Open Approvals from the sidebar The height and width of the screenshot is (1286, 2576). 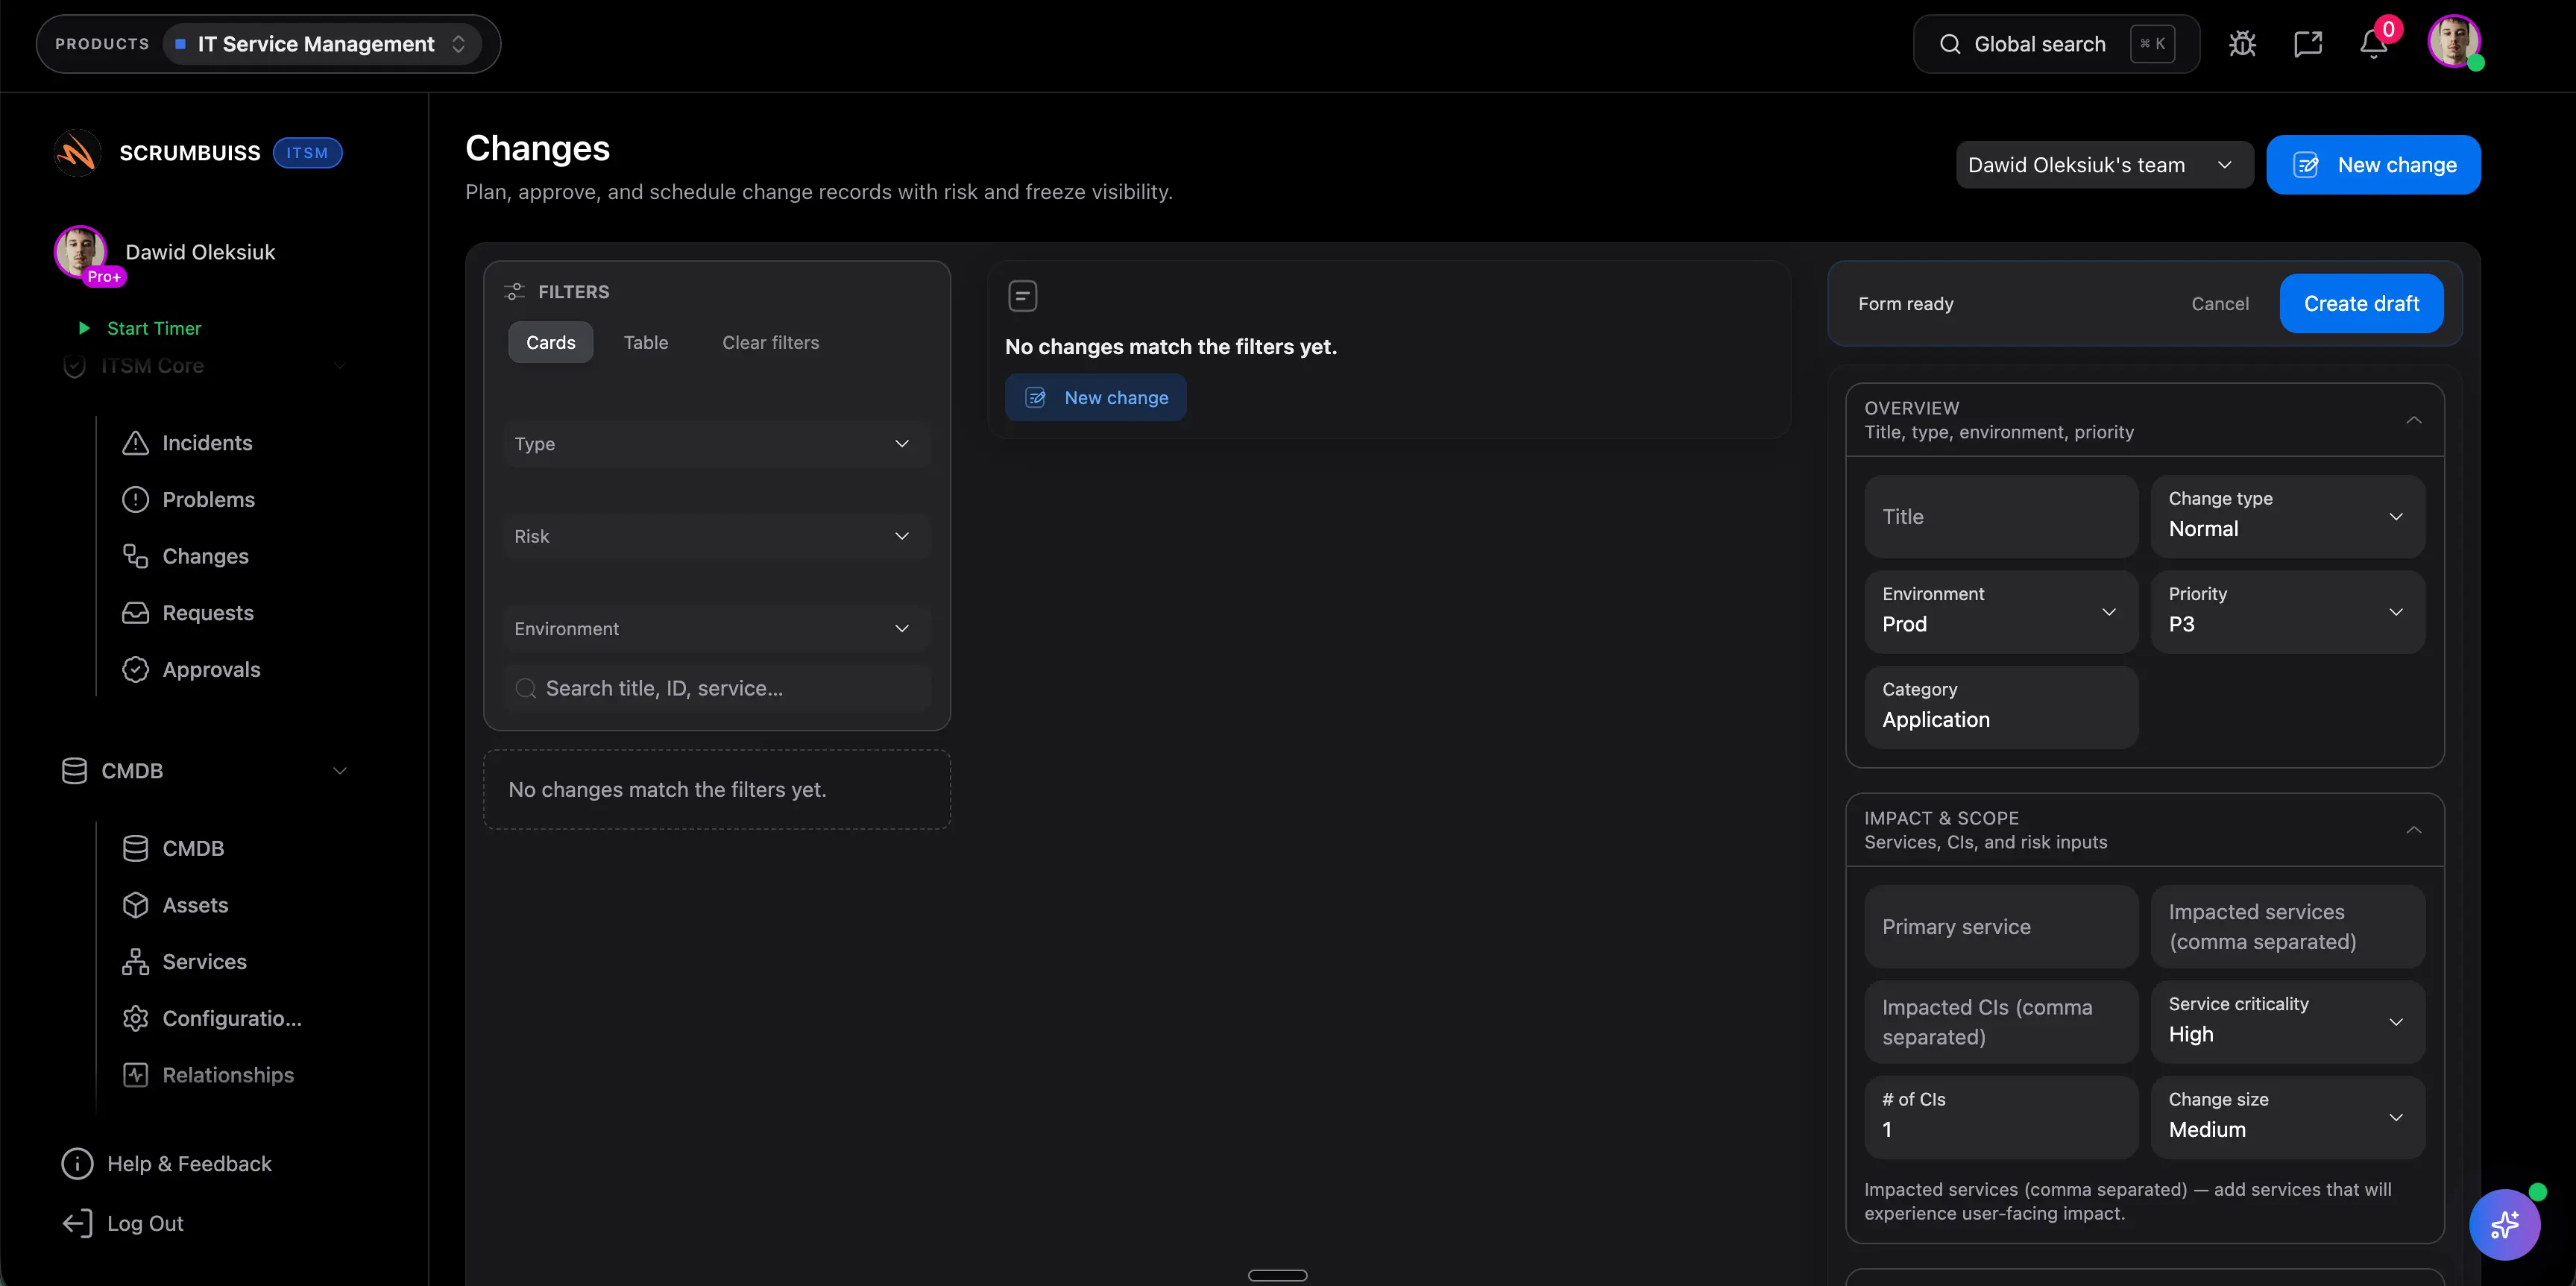211,669
